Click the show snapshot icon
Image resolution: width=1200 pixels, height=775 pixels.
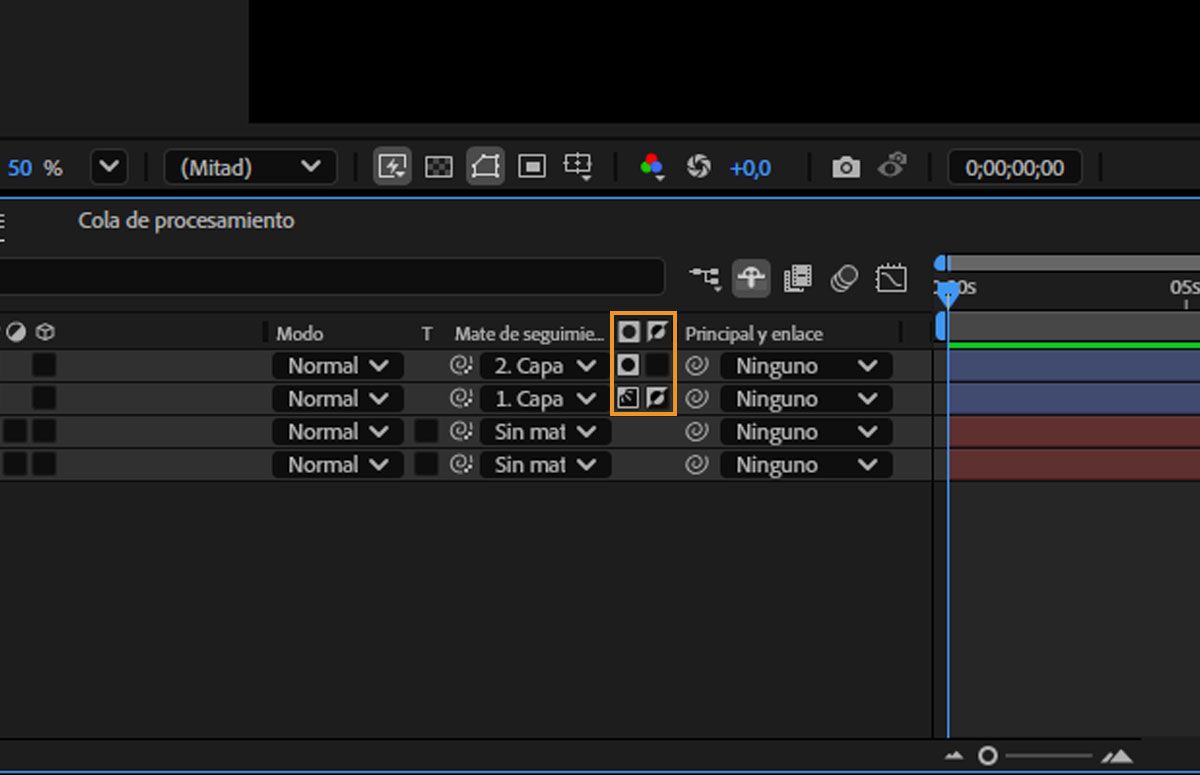pyautogui.click(x=892, y=166)
